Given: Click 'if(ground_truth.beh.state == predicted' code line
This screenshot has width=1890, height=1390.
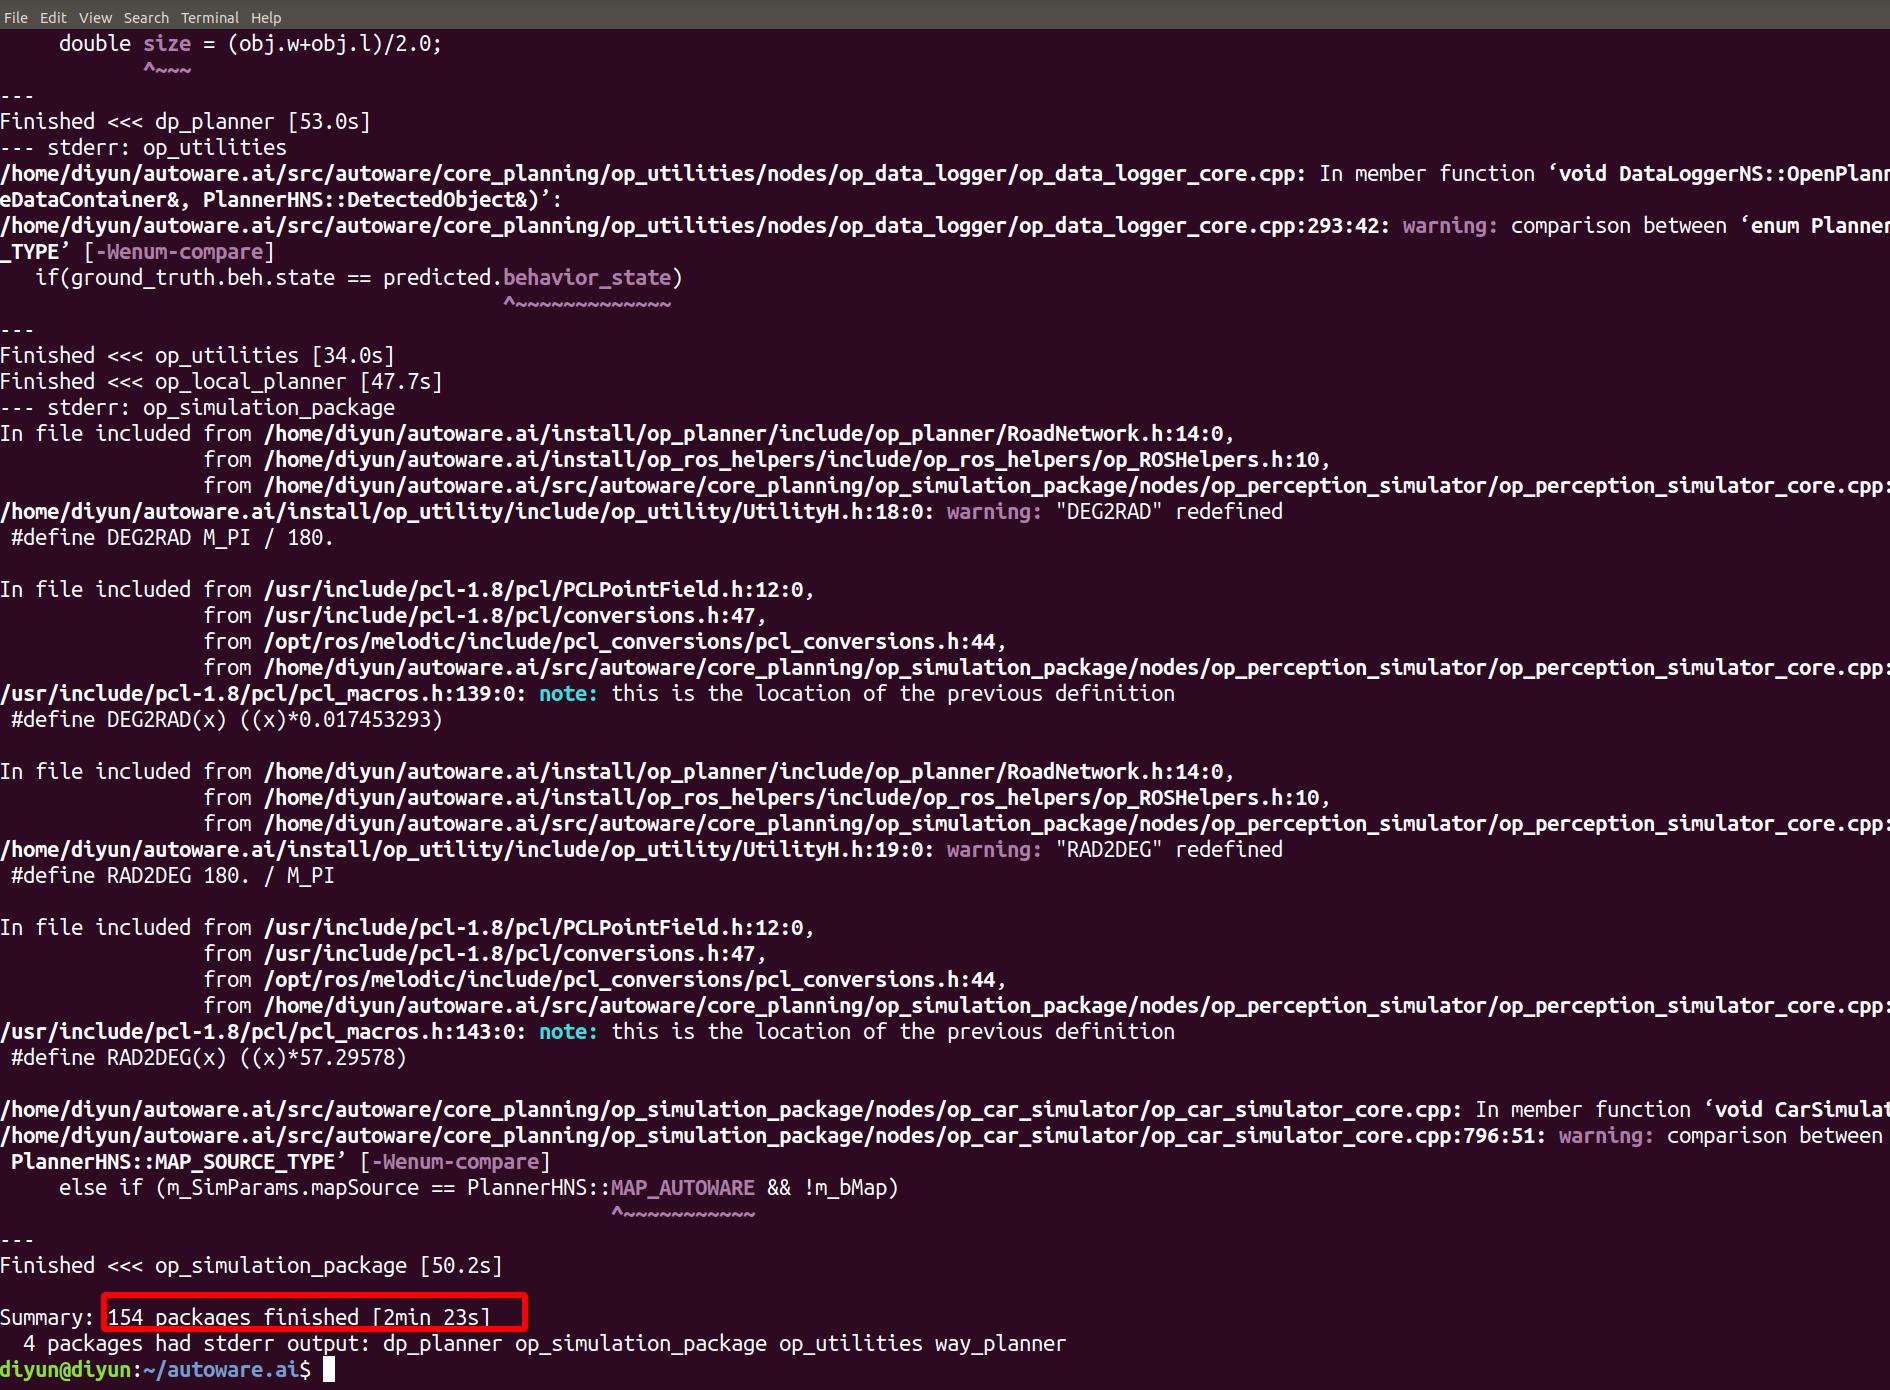Looking at the screenshot, I should pos(359,278).
